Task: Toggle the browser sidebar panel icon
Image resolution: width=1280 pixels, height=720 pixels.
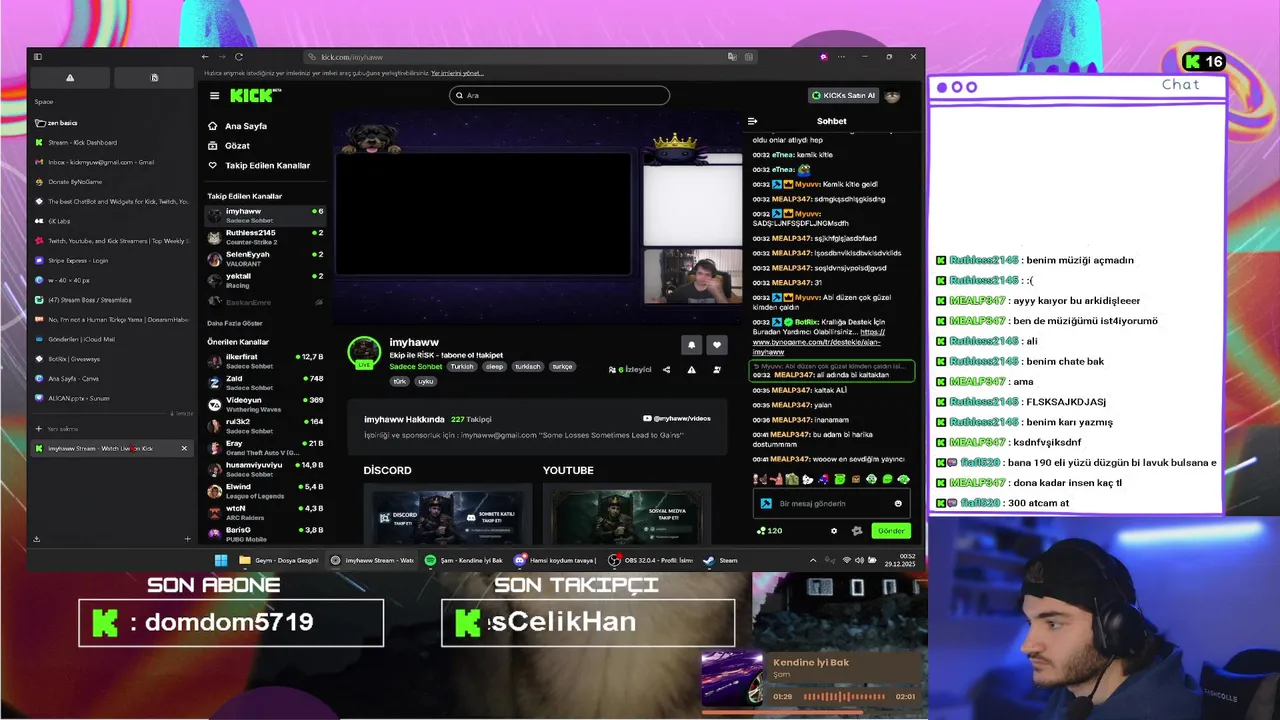Action: [38, 57]
